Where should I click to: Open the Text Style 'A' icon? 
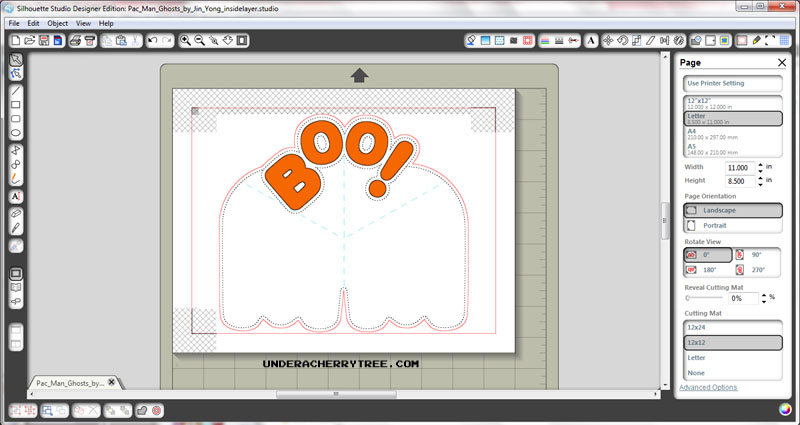[x=591, y=40]
